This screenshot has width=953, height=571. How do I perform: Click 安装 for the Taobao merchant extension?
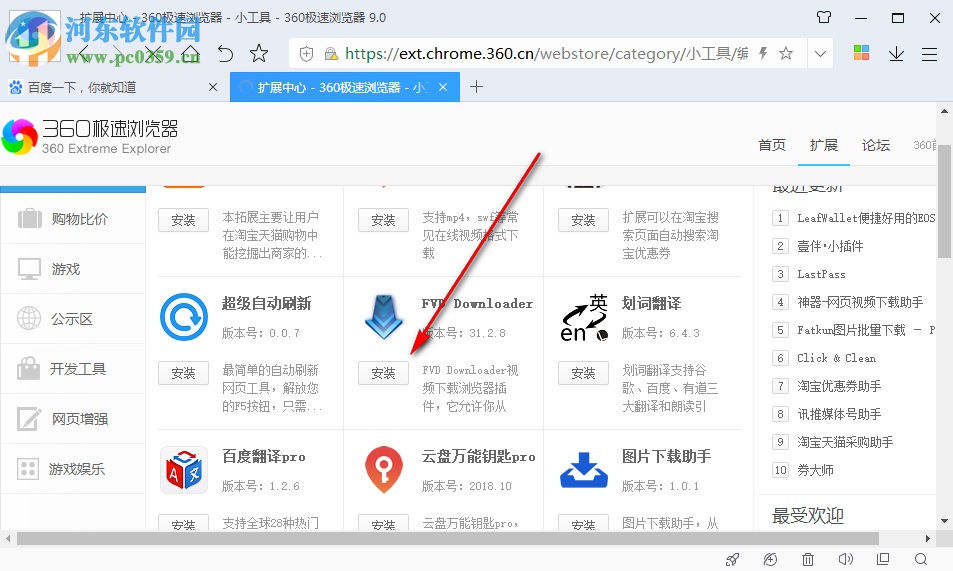tap(183, 220)
